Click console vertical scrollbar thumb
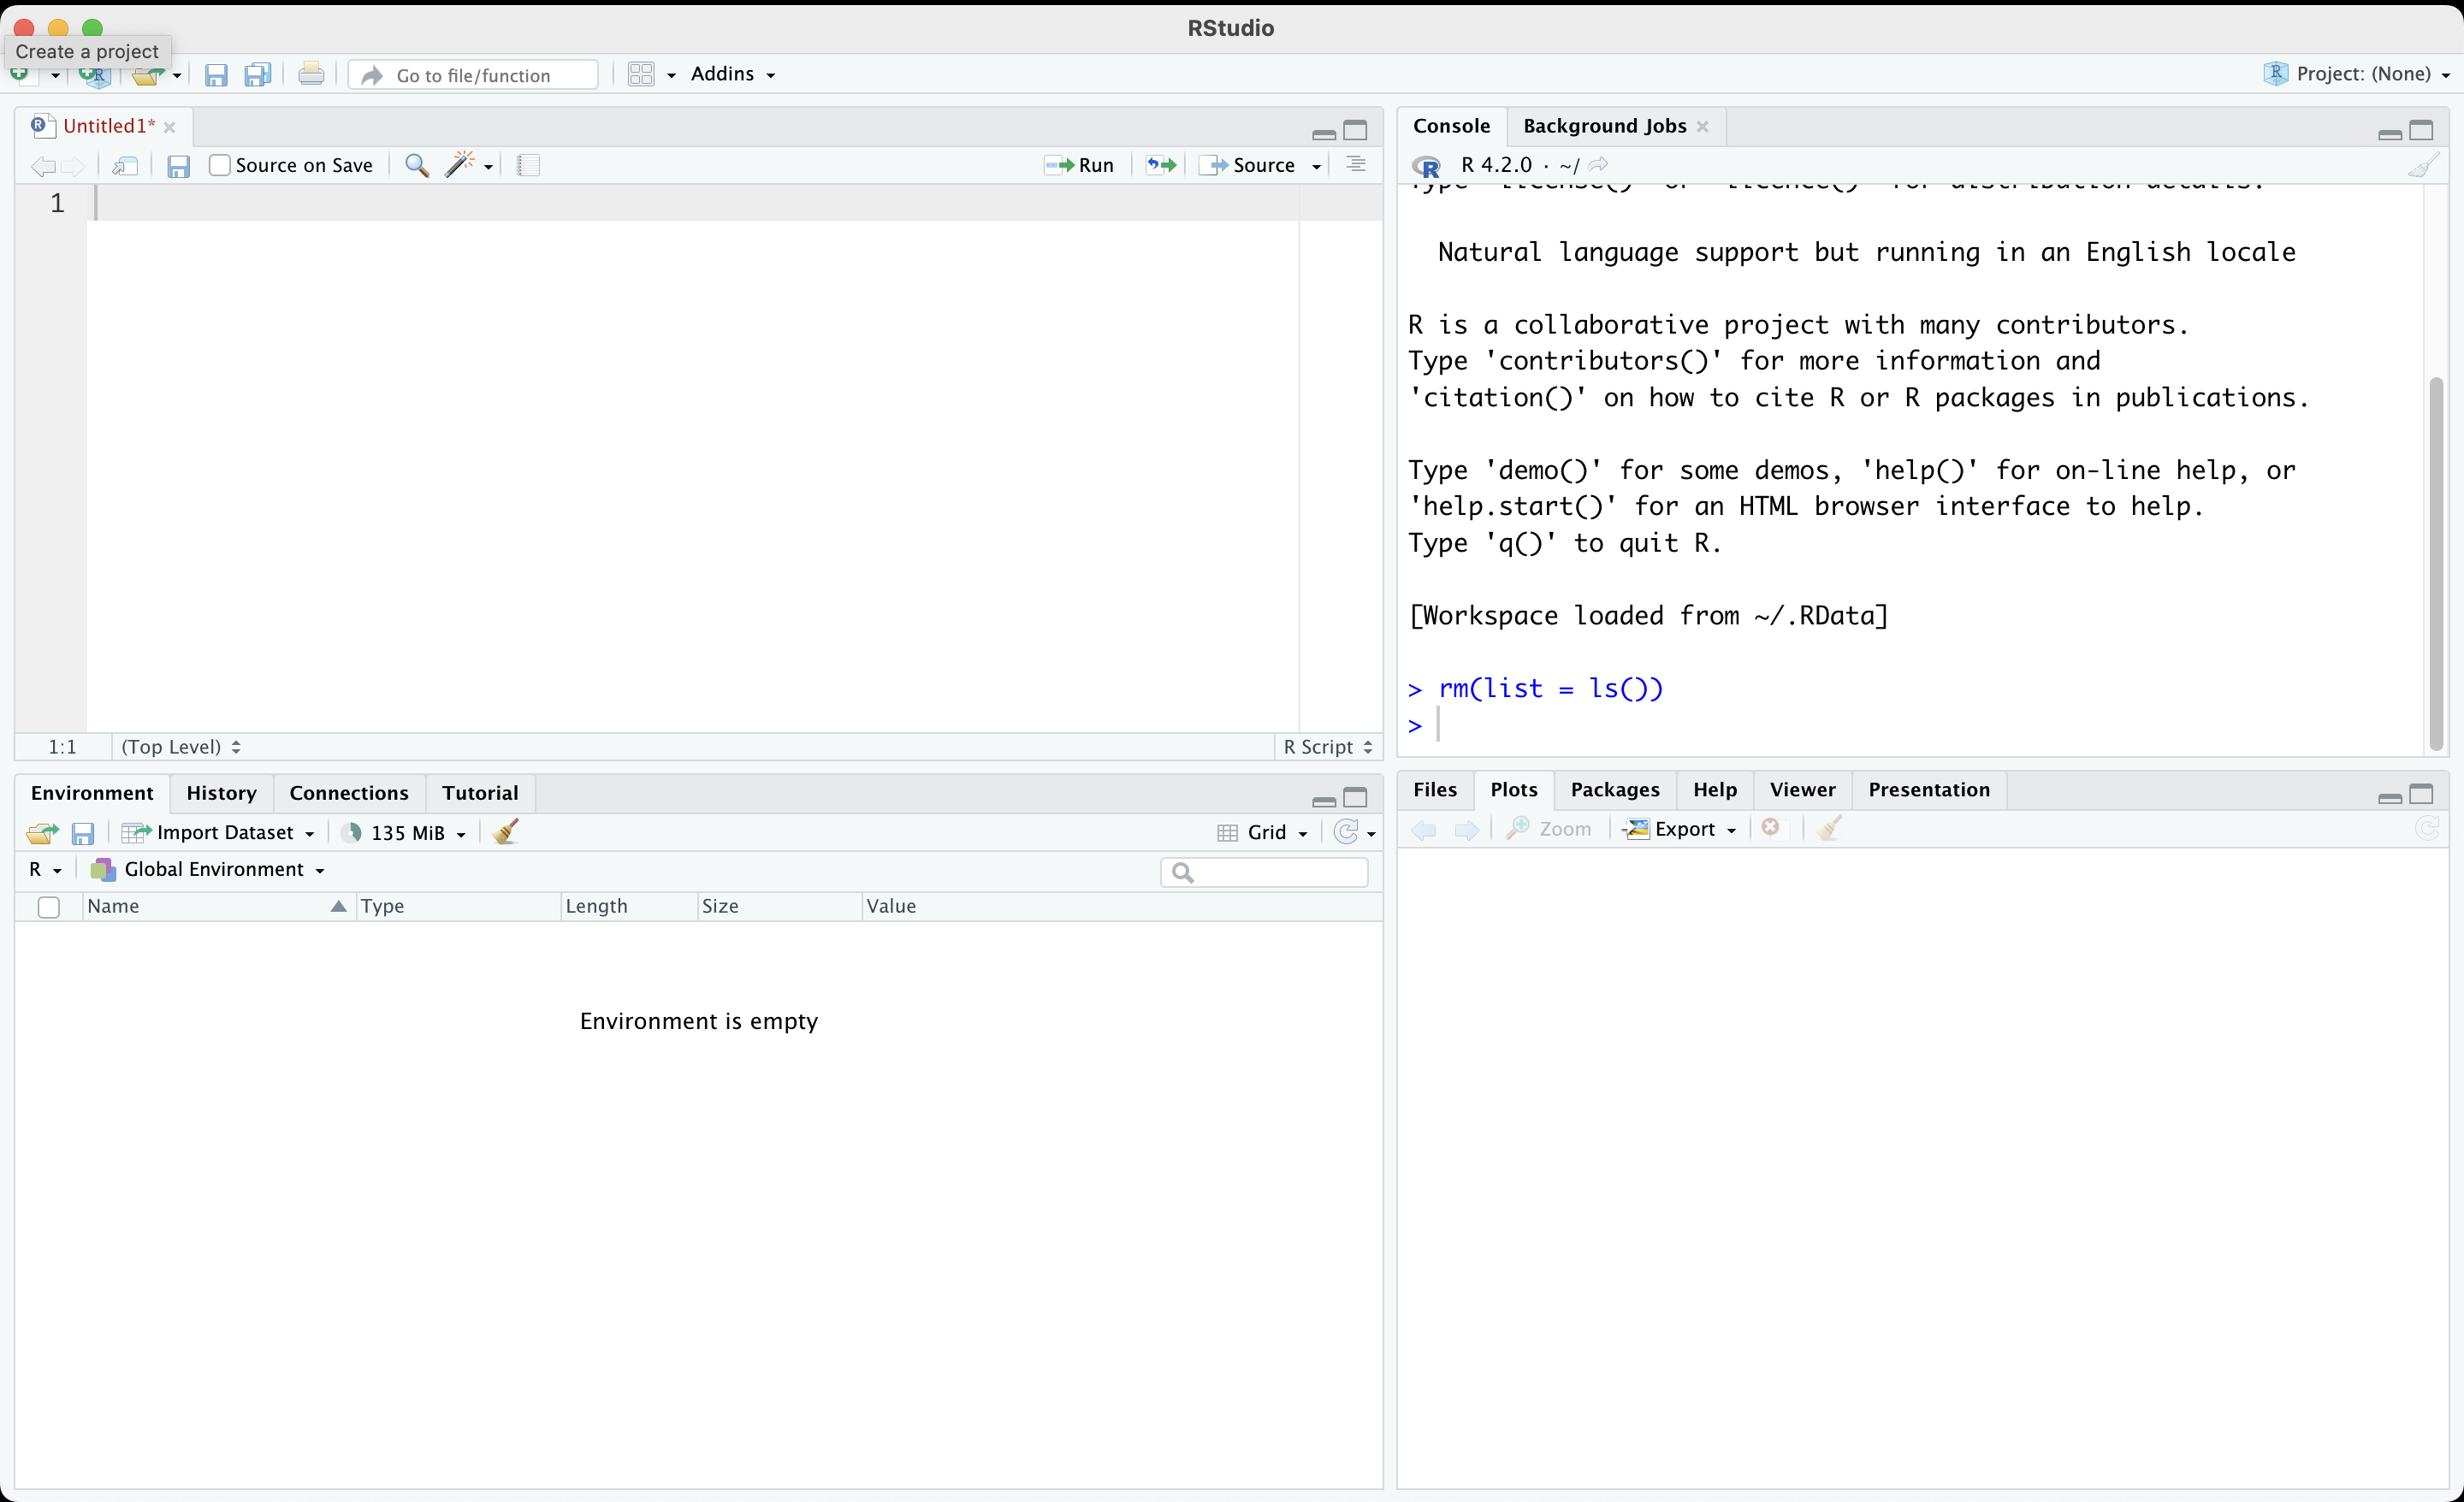Viewport: 2464px width, 1502px height. pyautogui.click(x=2436, y=563)
